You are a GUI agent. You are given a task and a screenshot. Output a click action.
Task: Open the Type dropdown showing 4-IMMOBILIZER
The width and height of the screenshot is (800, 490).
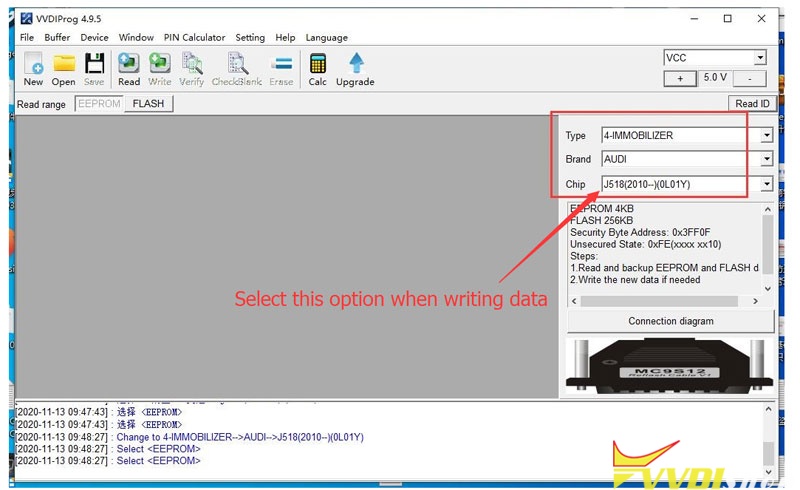pyautogui.click(x=766, y=135)
